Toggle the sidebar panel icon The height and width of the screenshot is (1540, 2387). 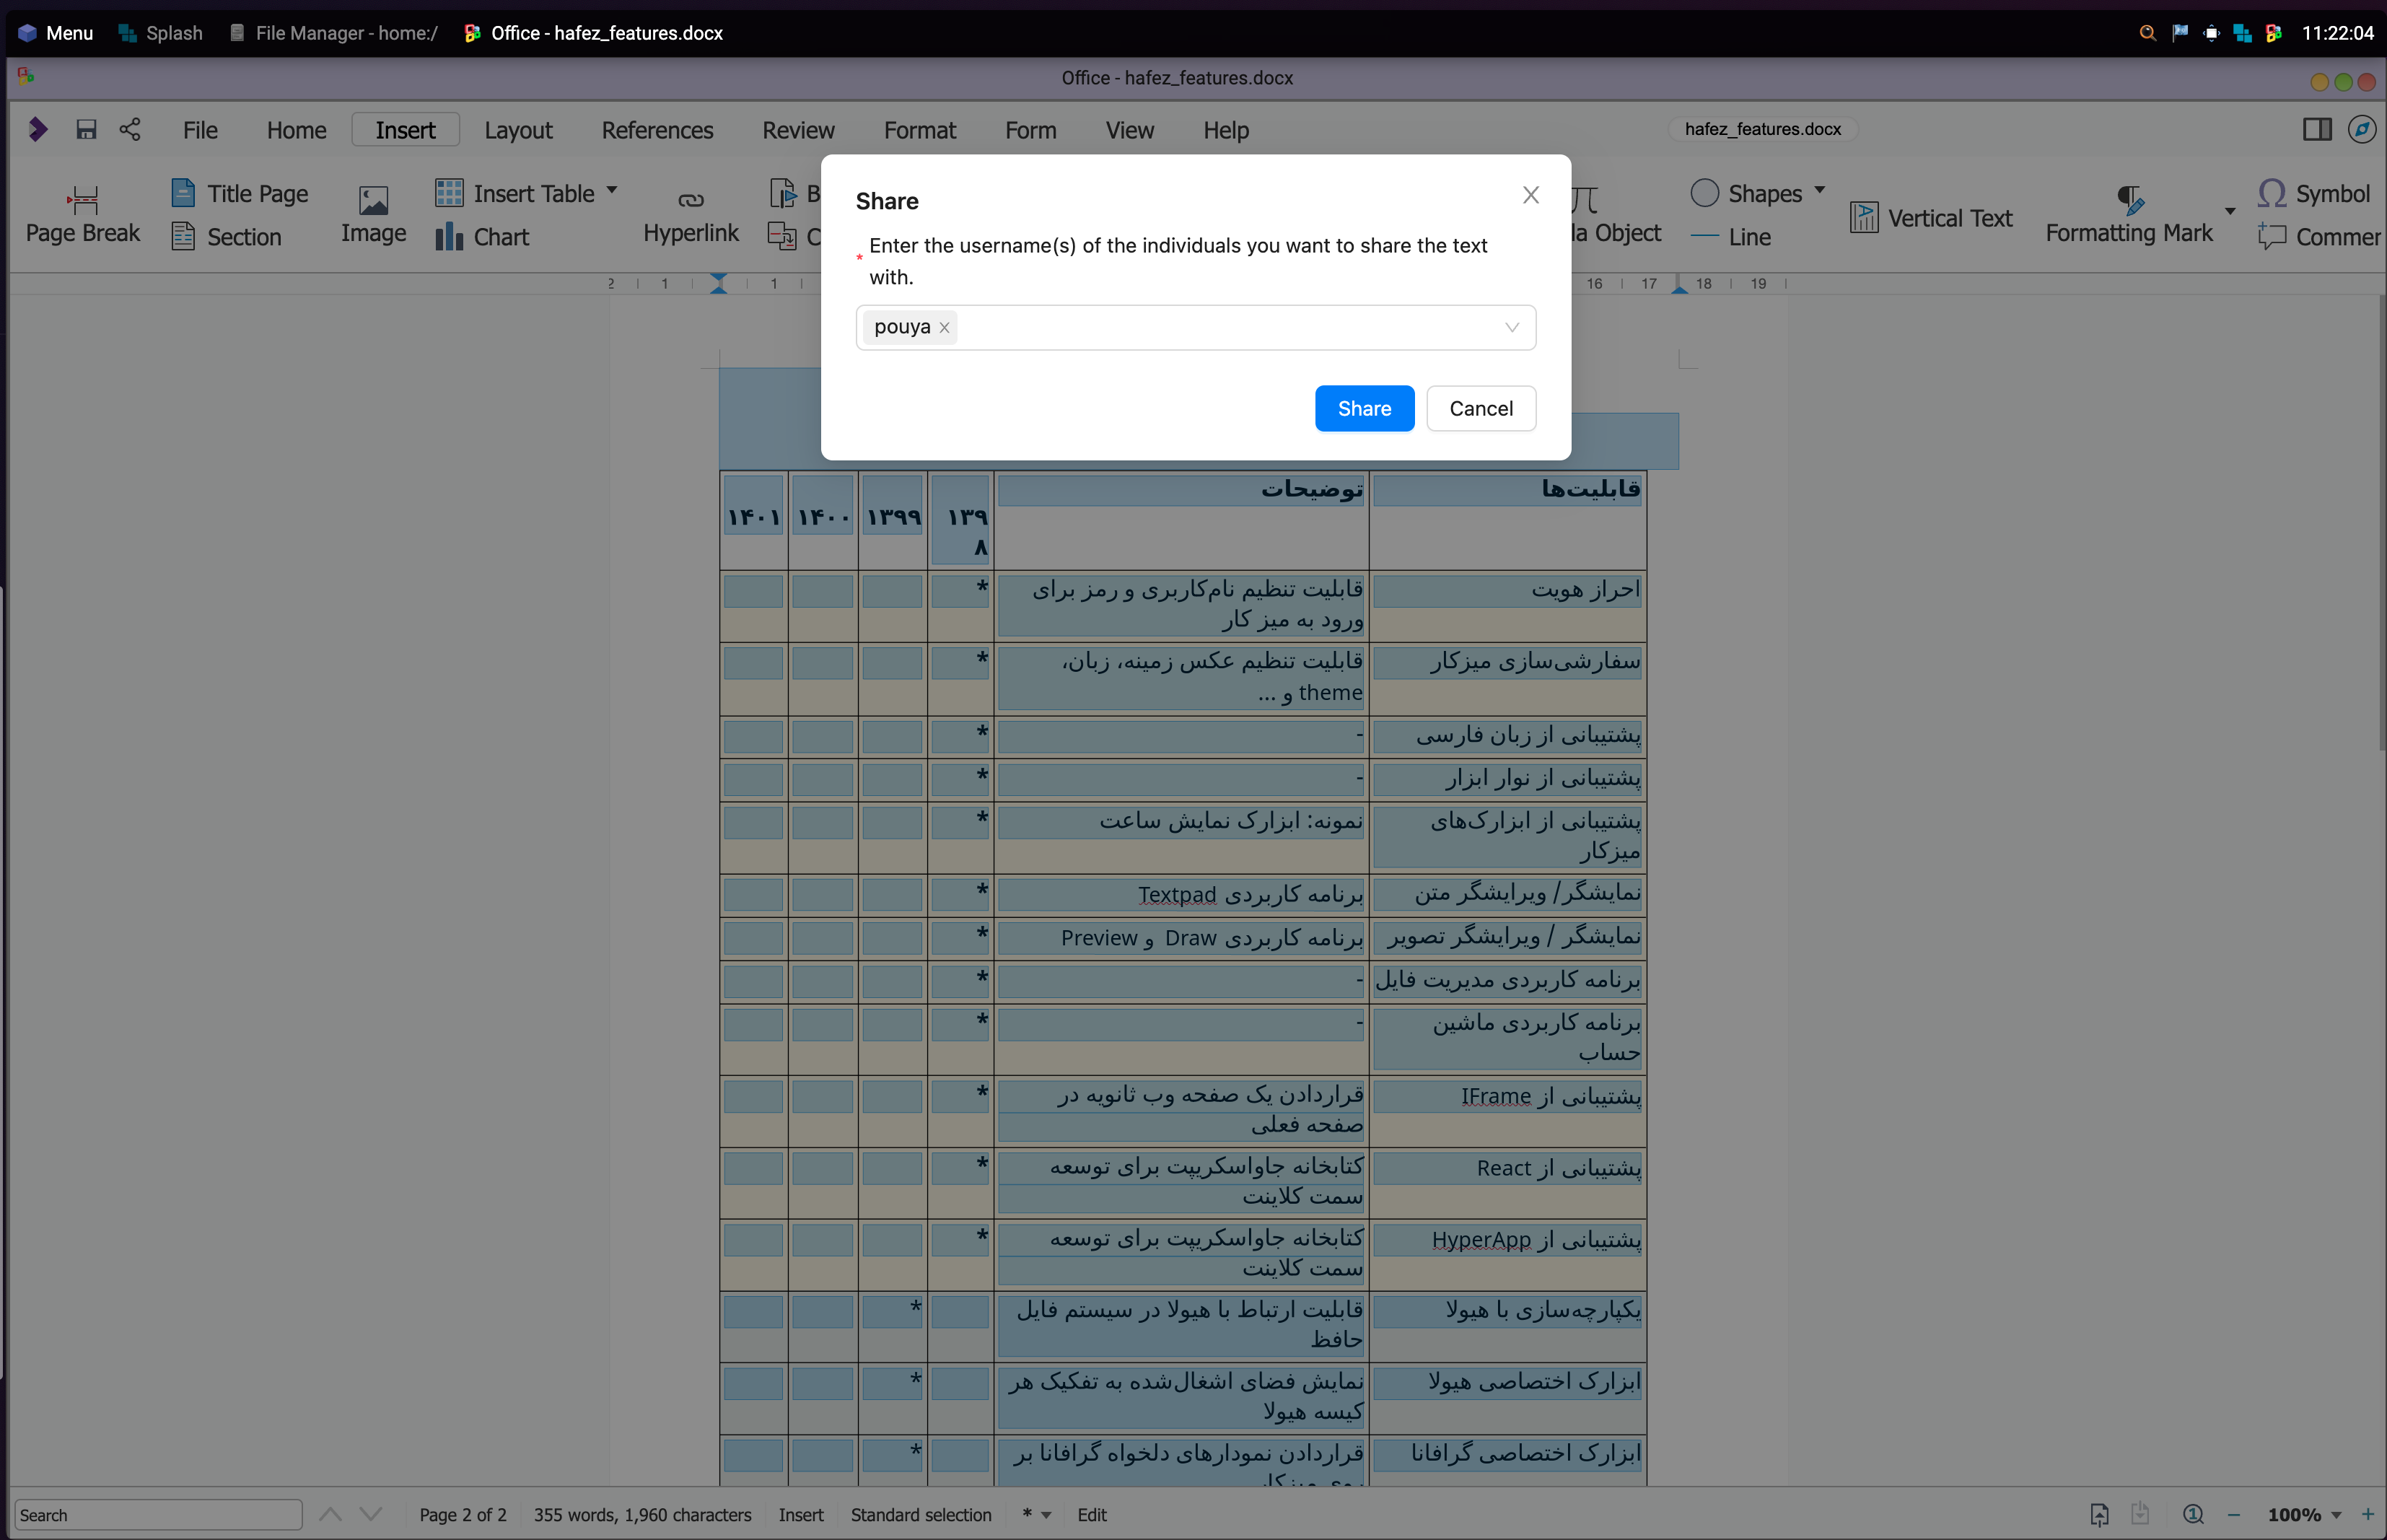pyautogui.click(x=2316, y=129)
